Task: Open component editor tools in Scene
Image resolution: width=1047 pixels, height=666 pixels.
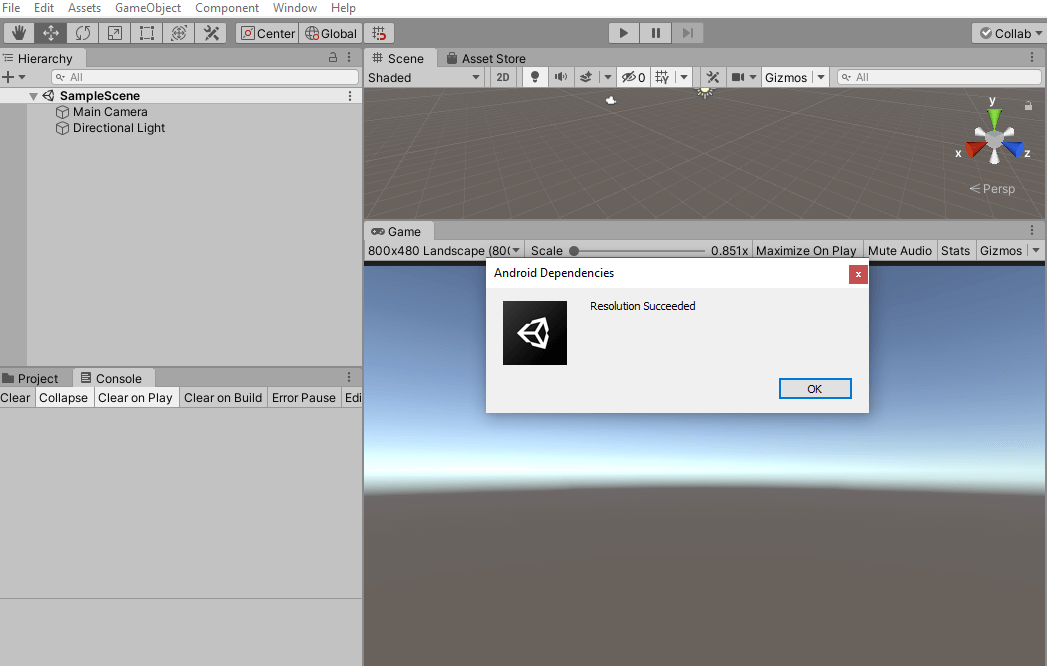Action: coord(712,77)
